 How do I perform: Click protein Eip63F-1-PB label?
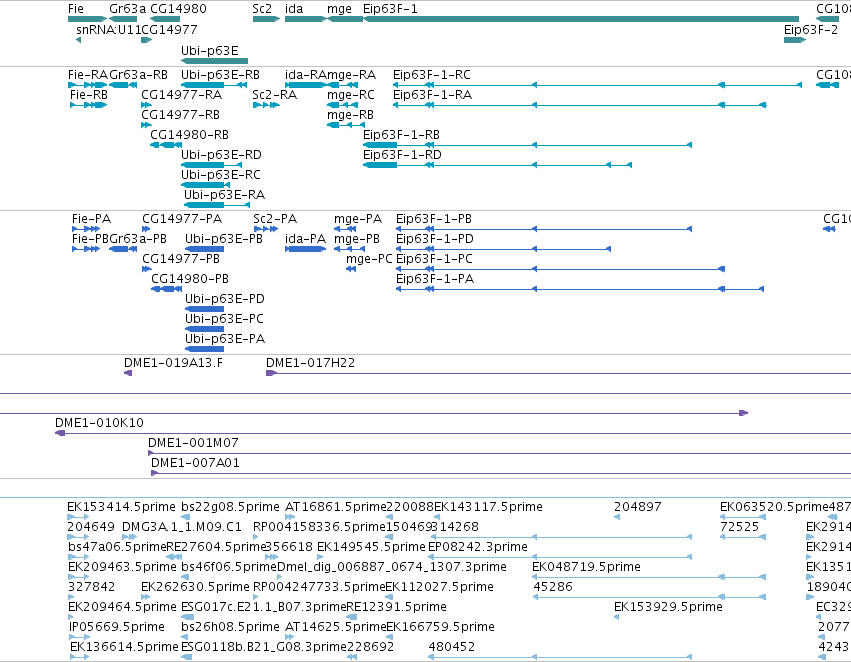pos(434,219)
